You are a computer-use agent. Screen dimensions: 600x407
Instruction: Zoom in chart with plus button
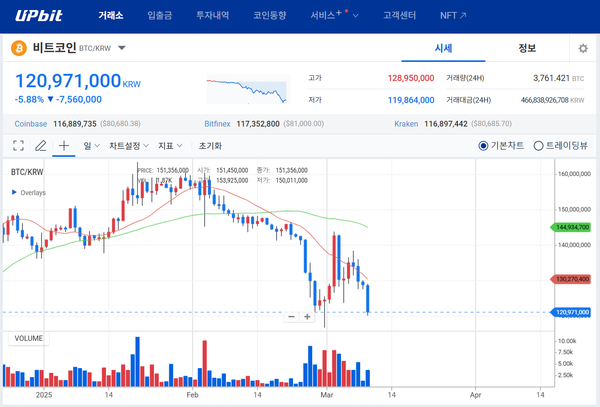click(x=306, y=317)
